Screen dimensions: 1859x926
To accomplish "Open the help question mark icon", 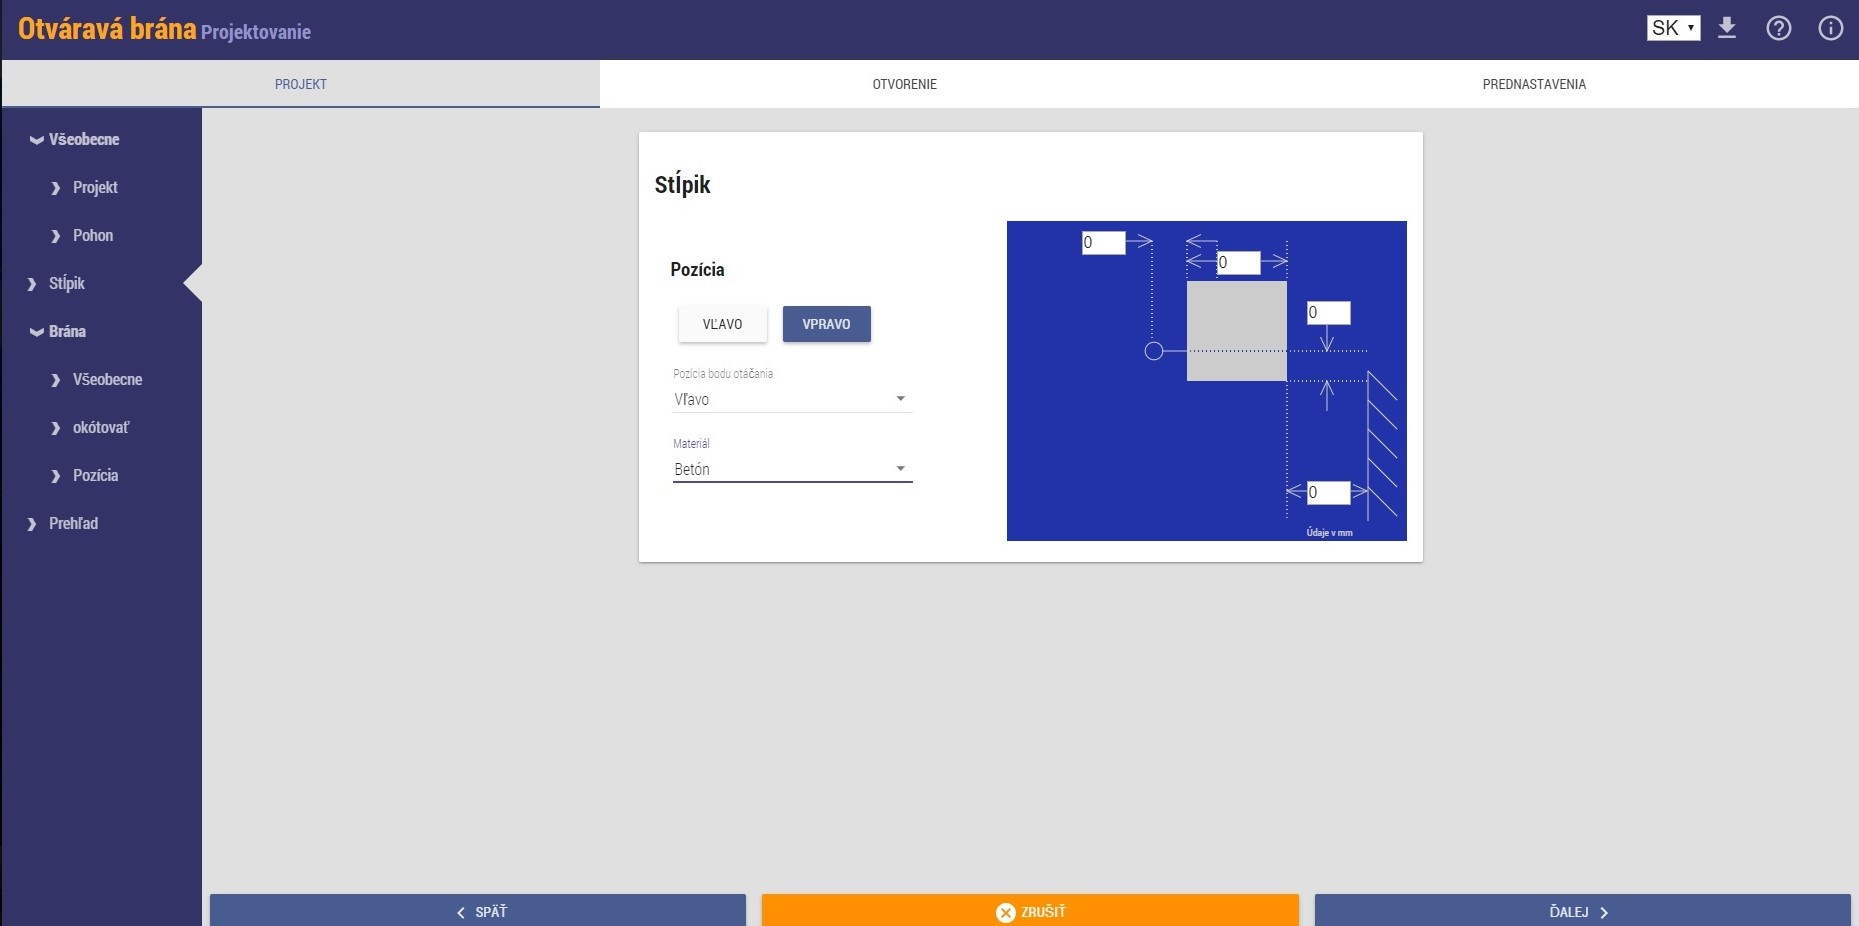I will 1778,28.
